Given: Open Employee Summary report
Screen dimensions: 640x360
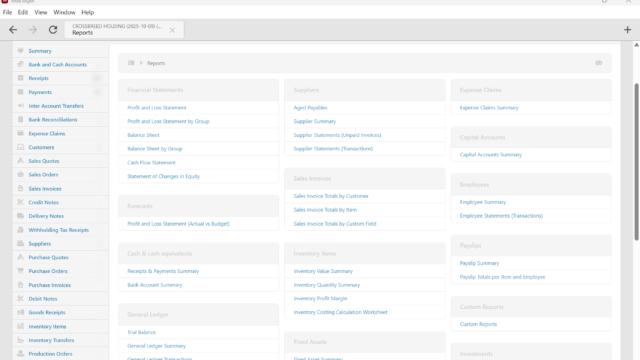Looking at the screenshot, I should 483,202.
